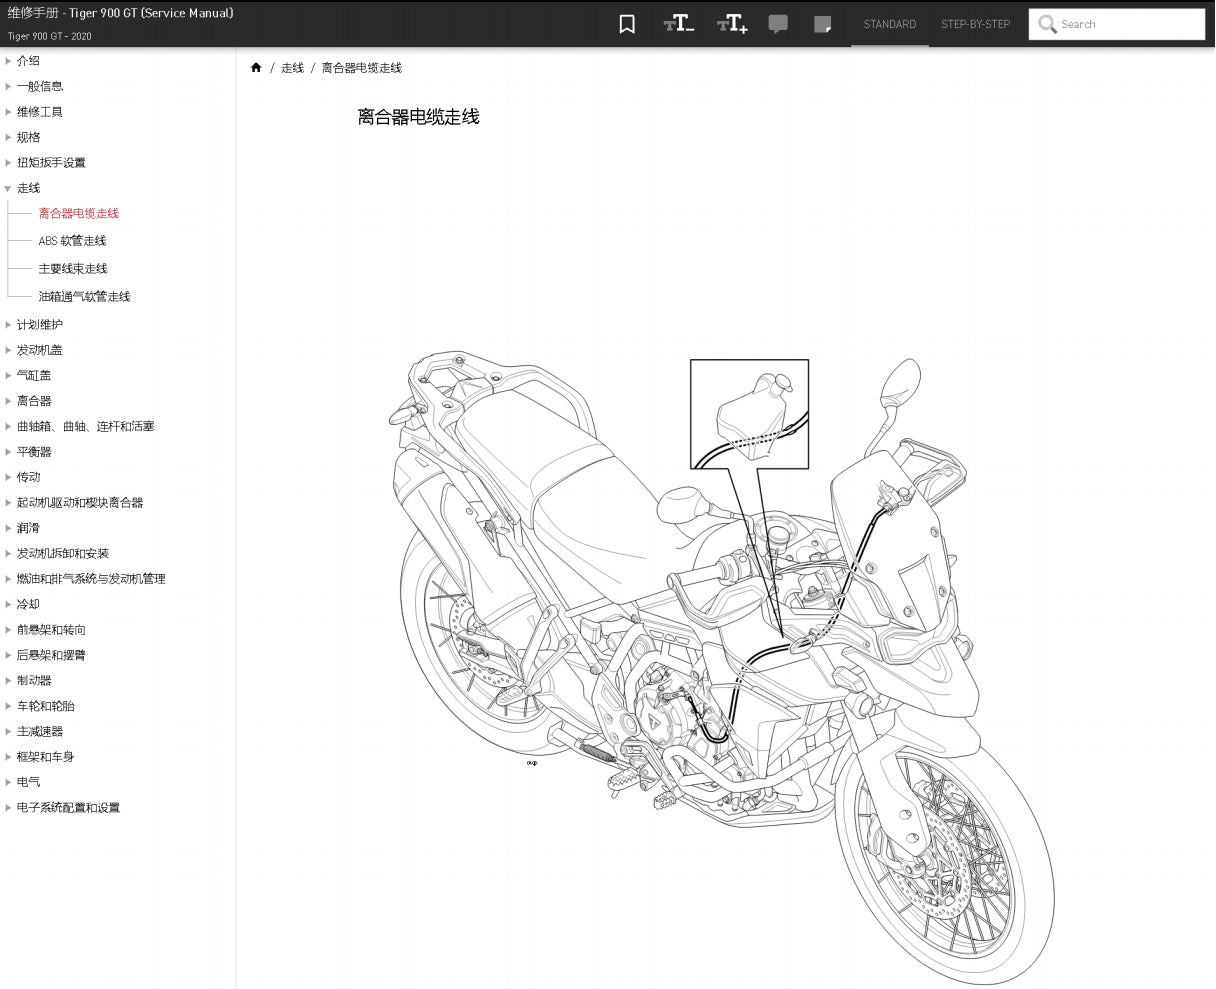Click the bookmark icon in the toolbar

tap(627, 24)
